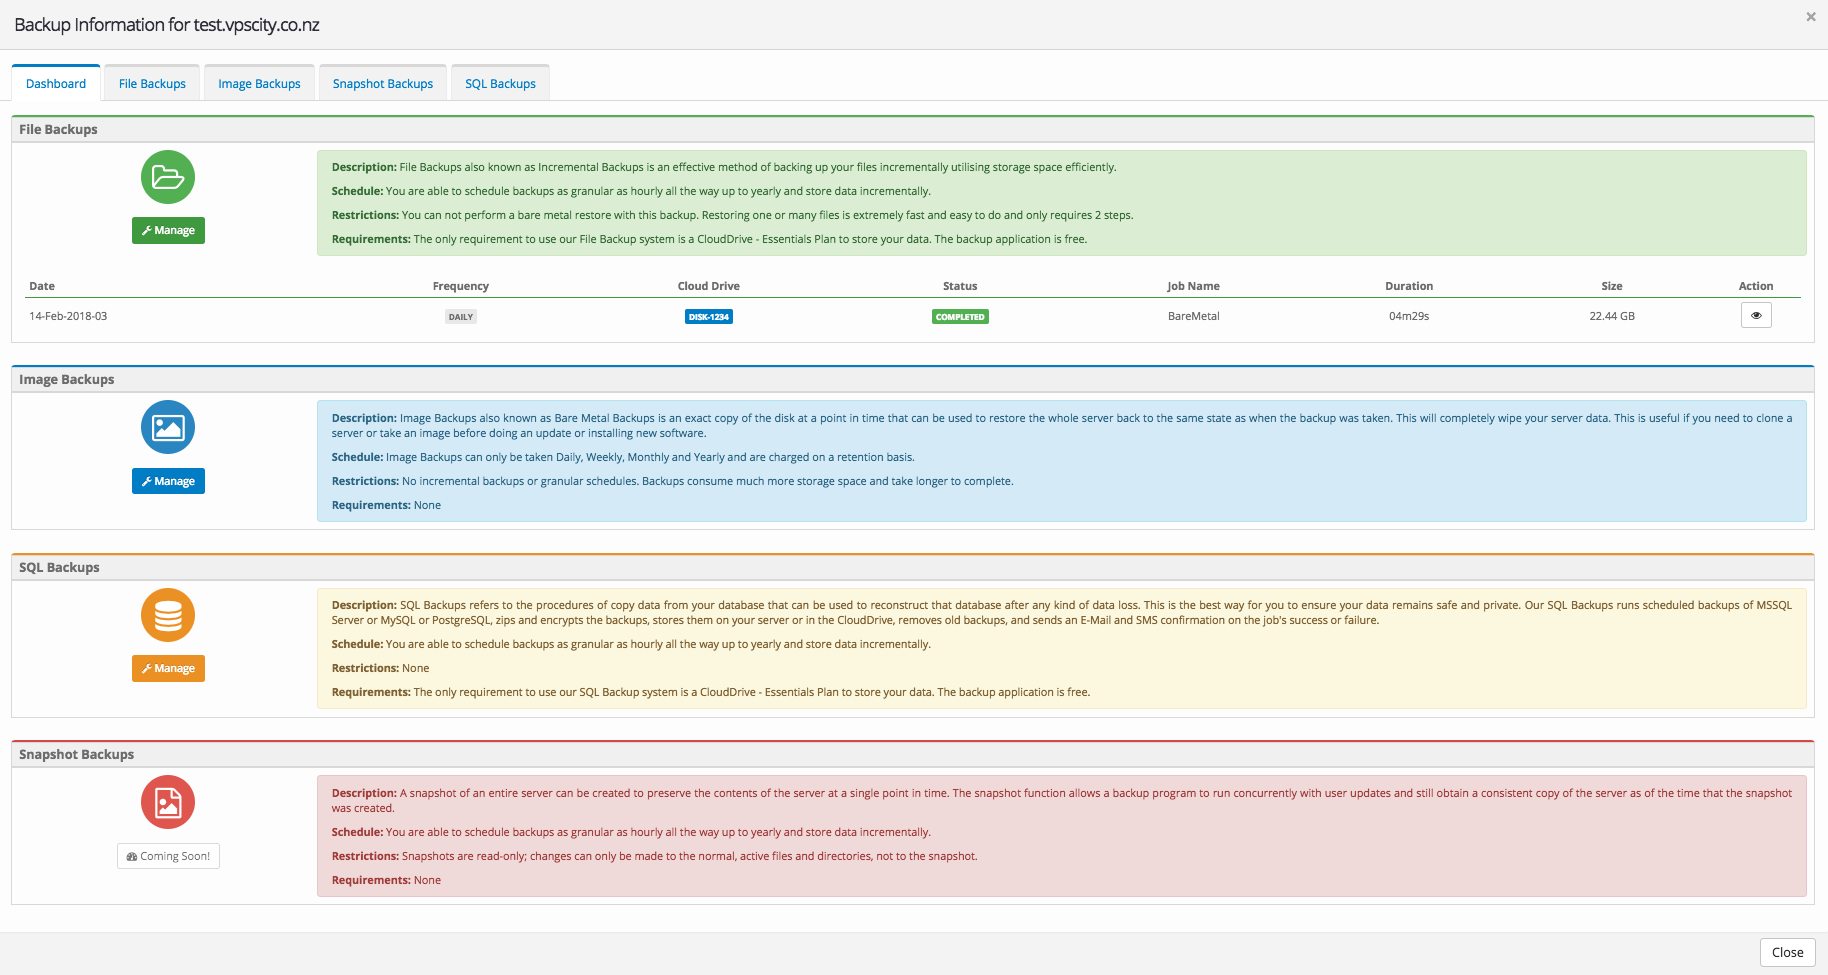The width and height of the screenshot is (1828, 975).
Task: Click the blue Image Backups picture icon
Action: (168, 428)
